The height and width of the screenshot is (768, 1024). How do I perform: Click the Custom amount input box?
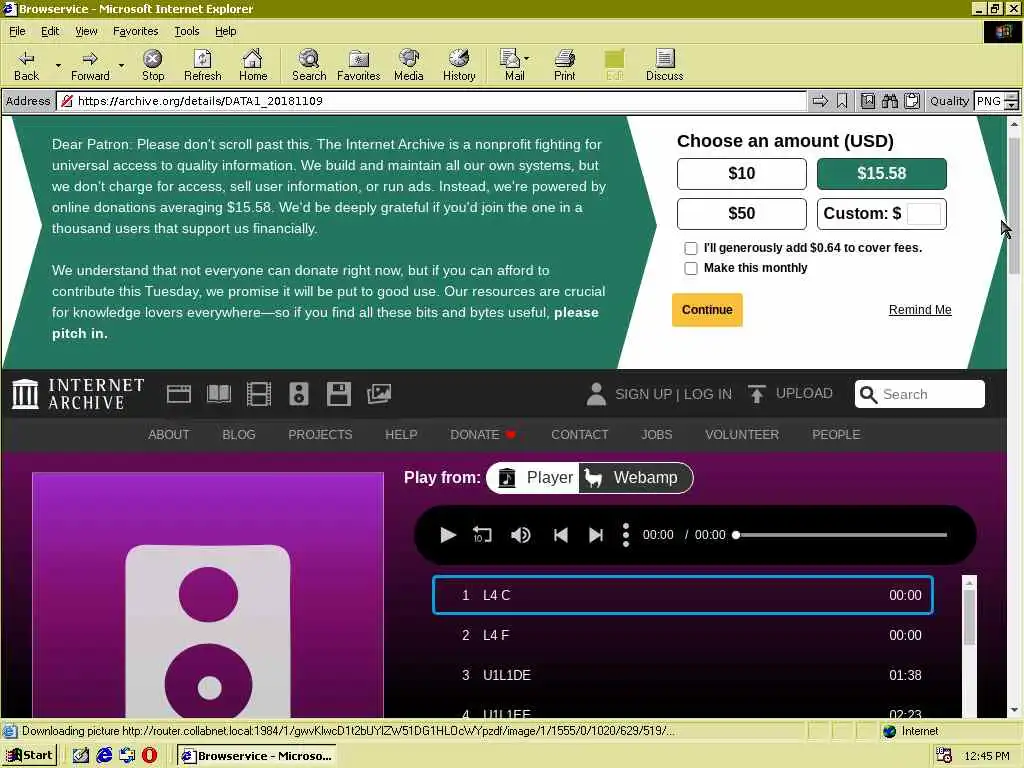[x=923, y=214]
